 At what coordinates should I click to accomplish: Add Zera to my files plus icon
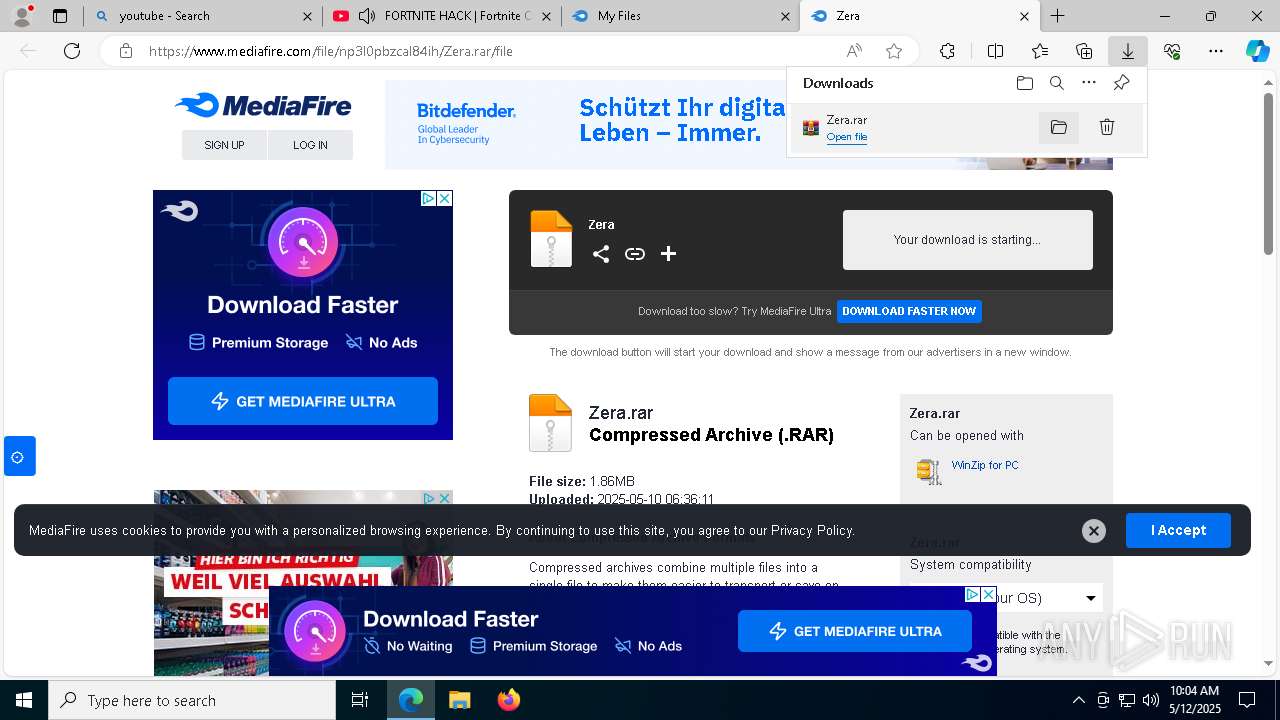669,254
